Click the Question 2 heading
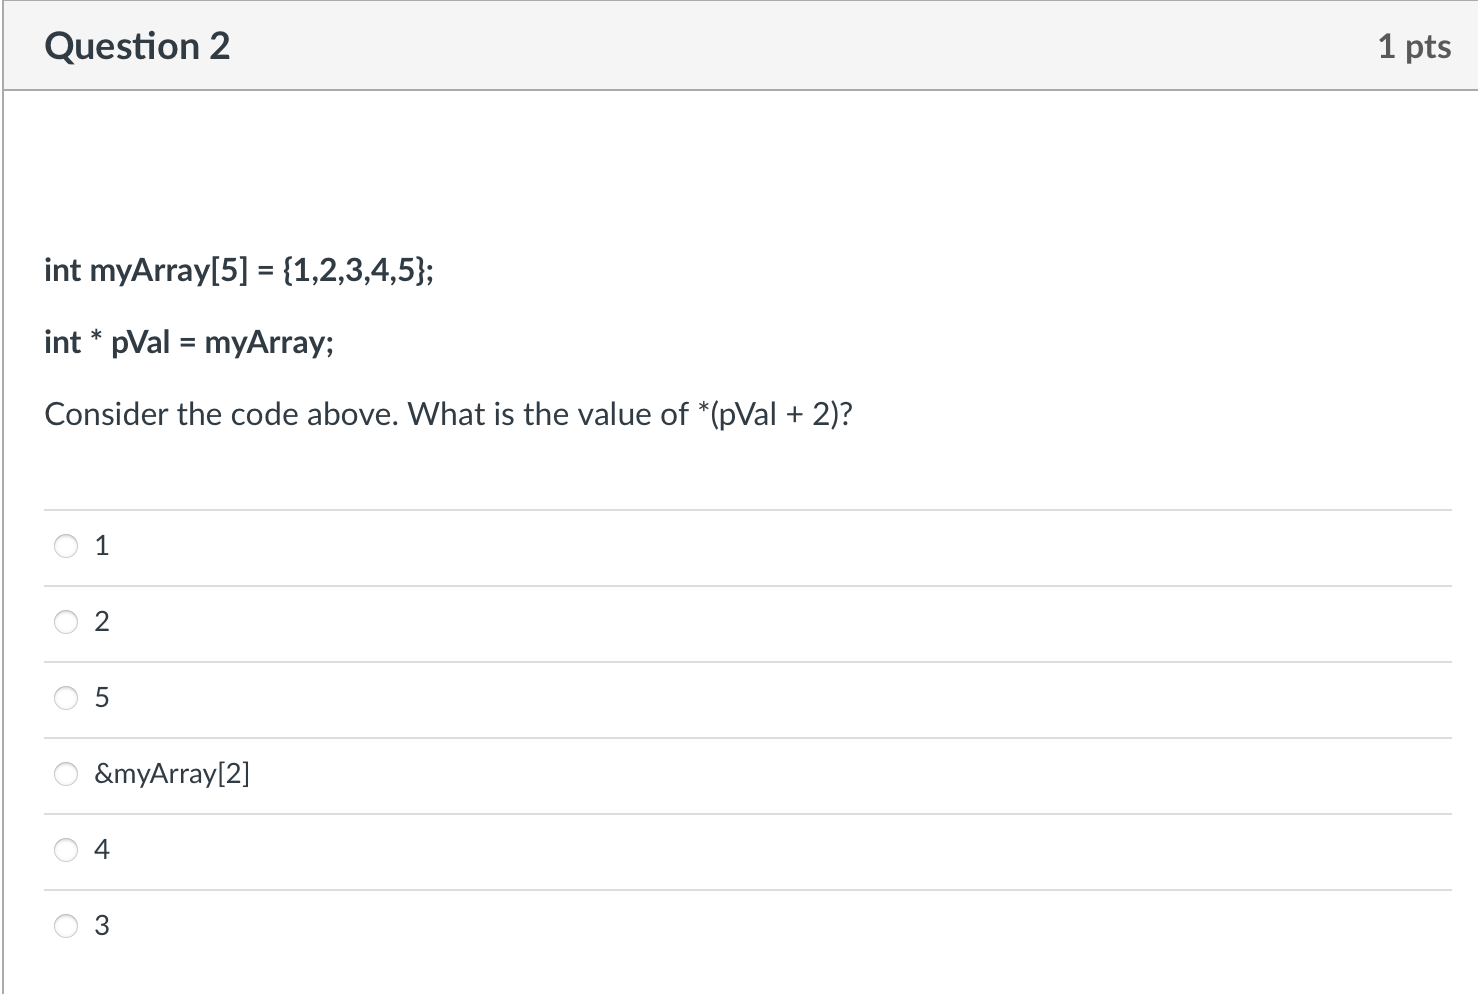The image size is (1478, 994). (137, 46)
